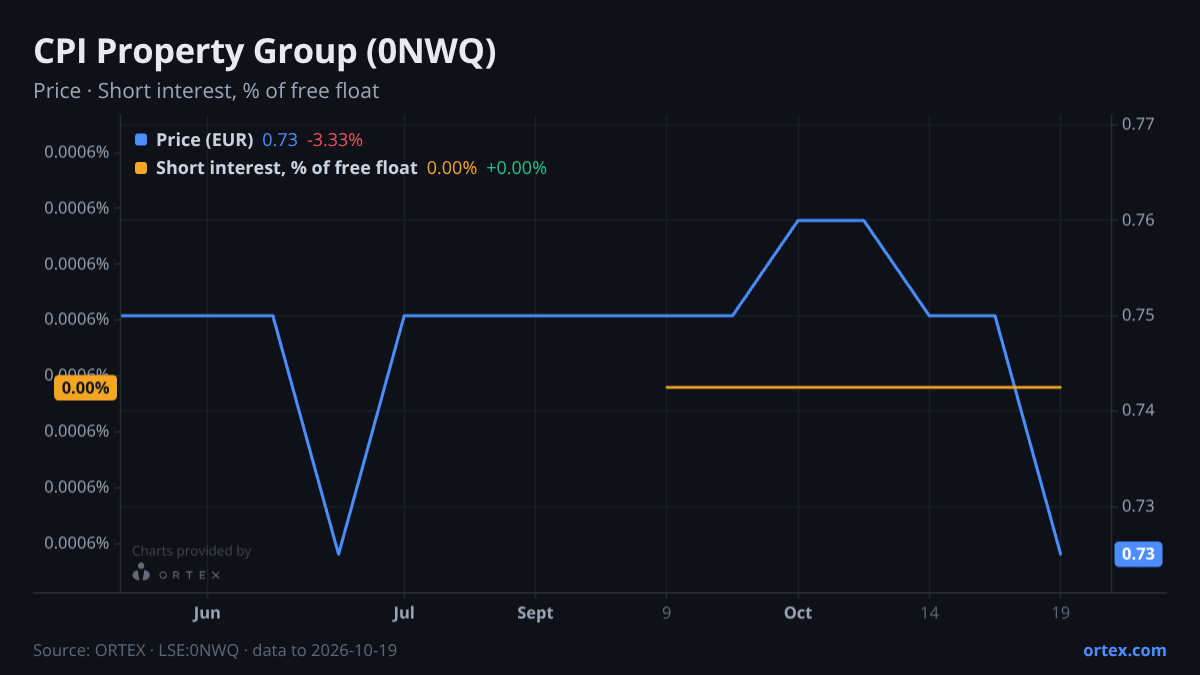
Task: Click the -3.33% price change value
Action: (x=334, y=140)
